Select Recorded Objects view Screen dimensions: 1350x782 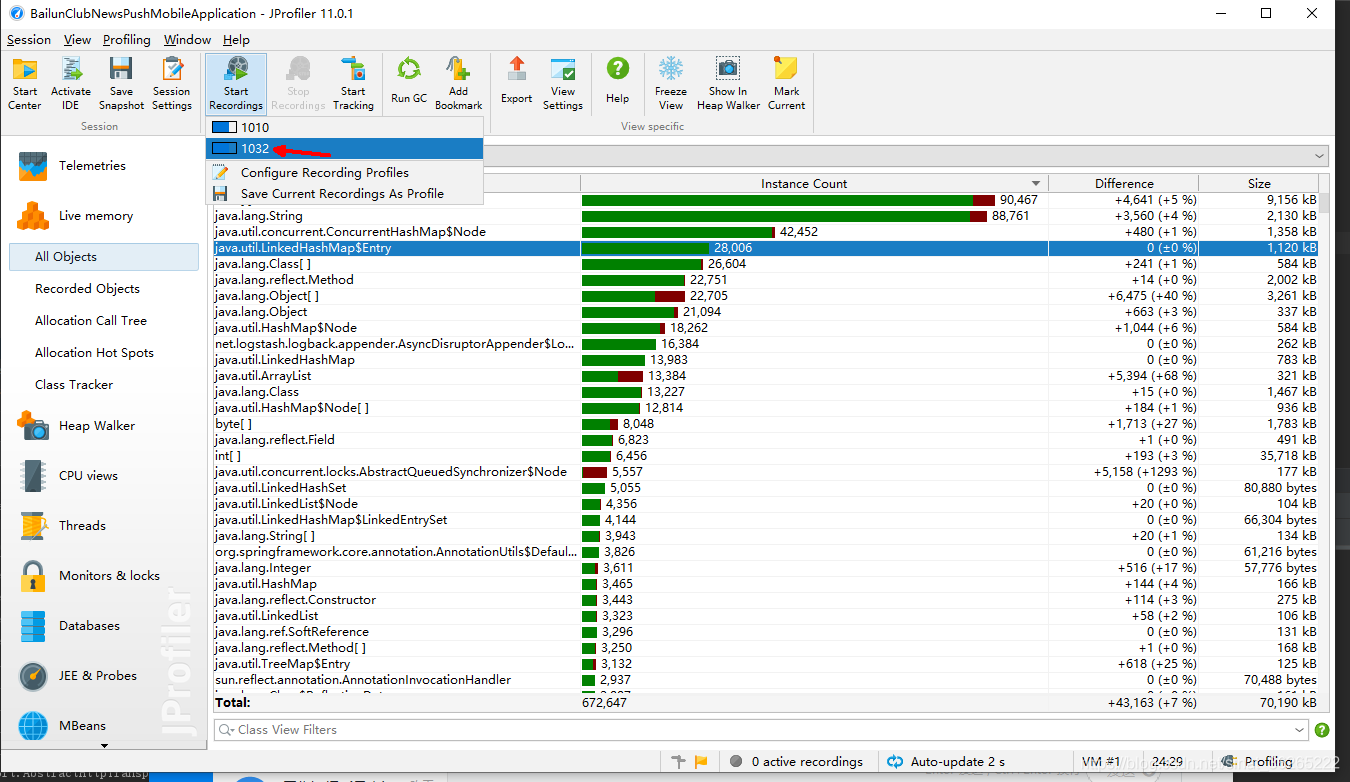104,289
